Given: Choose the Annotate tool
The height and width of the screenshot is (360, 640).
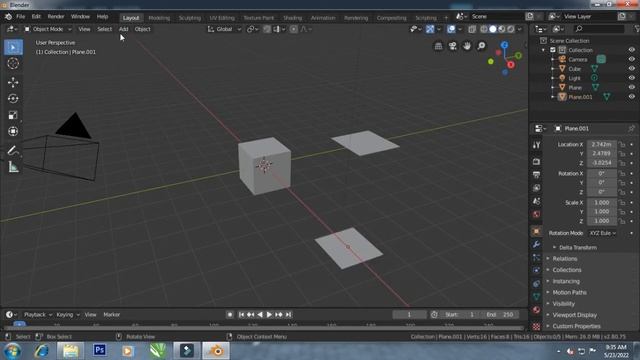Looking at the screenshot, I should pyautogui.click(x=13, y=150).
